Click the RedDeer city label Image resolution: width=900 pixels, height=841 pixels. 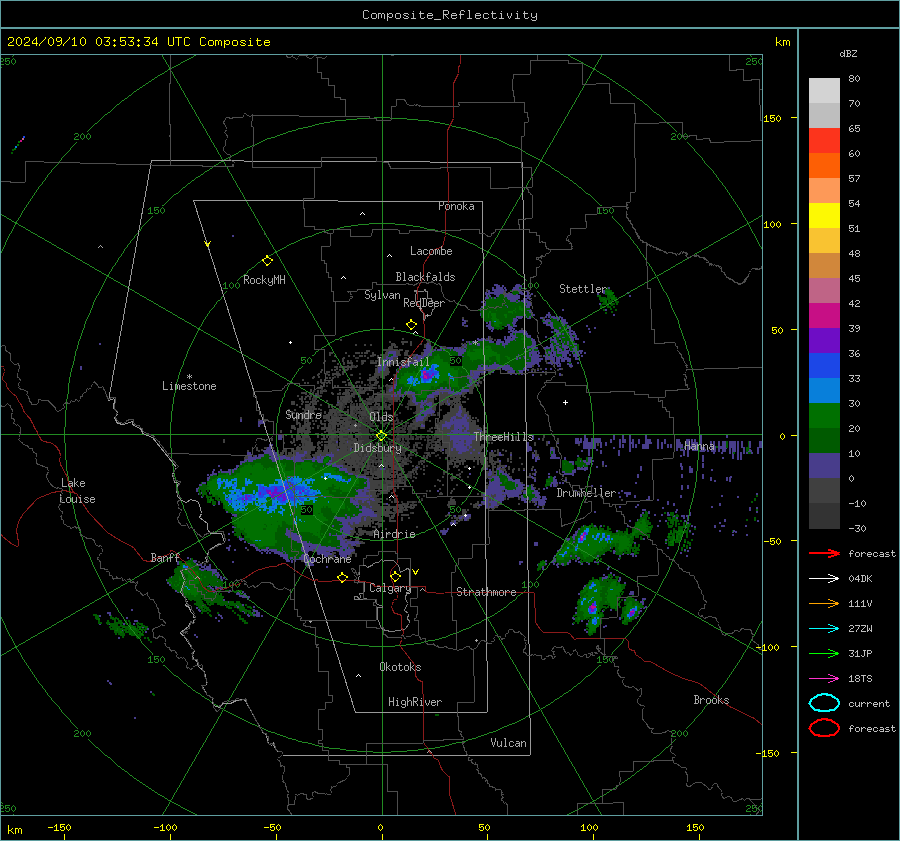click(424, 303)
